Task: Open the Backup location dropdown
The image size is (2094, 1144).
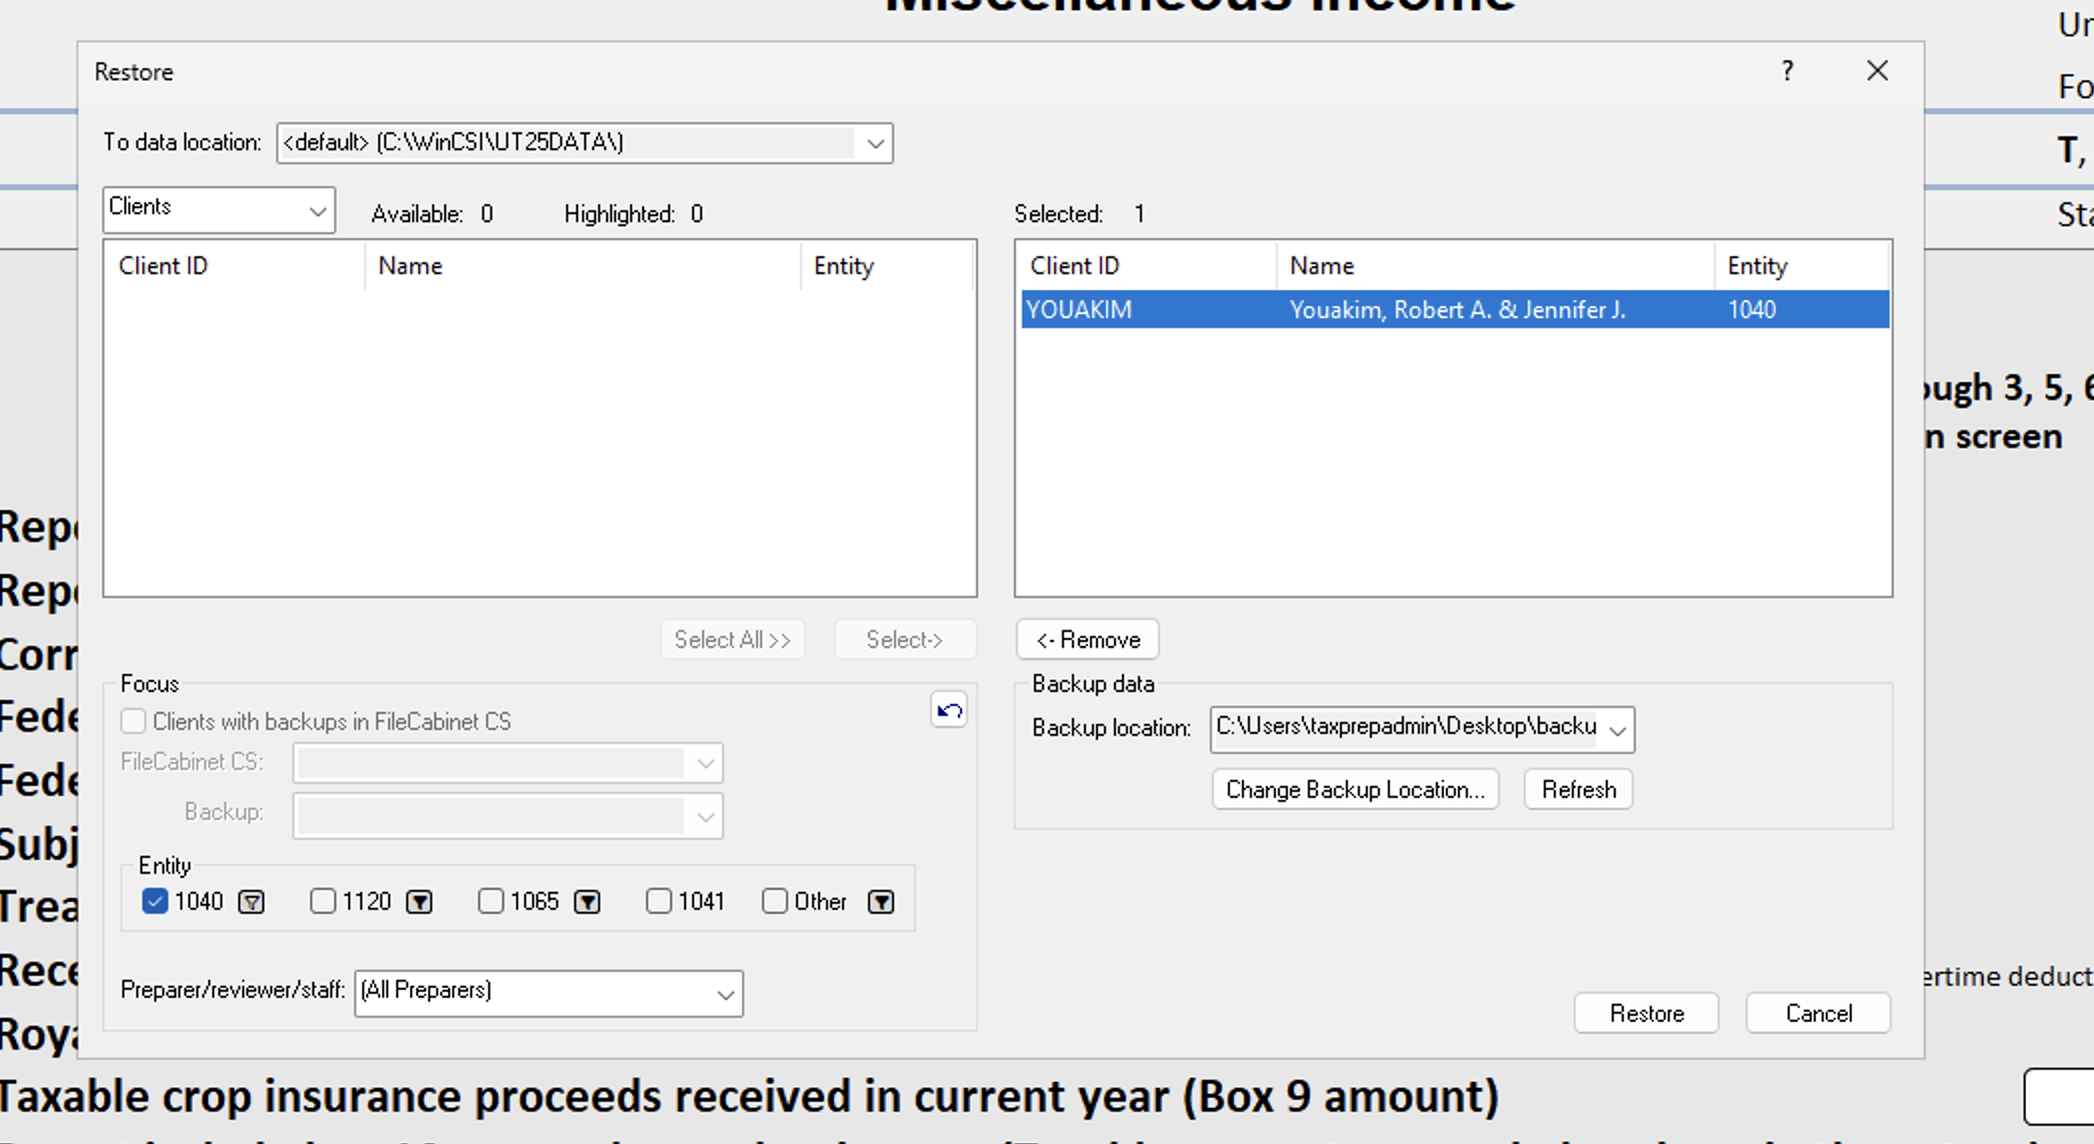Action: pos(1422,729)
